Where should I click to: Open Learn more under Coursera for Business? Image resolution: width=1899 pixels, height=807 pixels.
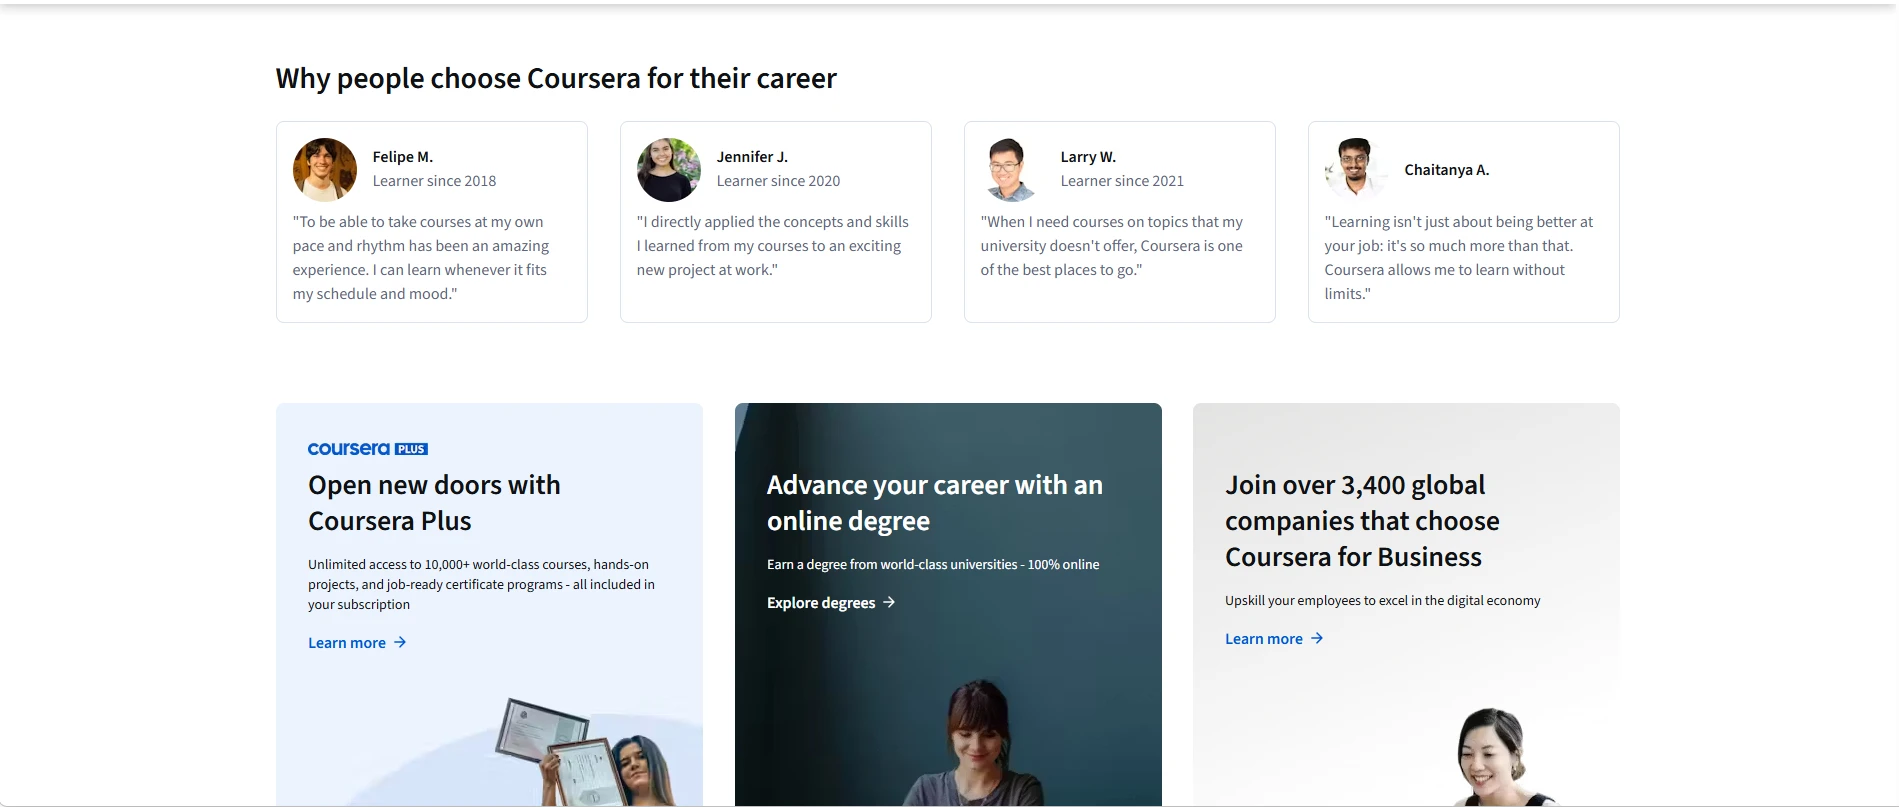pos(1263,638)
